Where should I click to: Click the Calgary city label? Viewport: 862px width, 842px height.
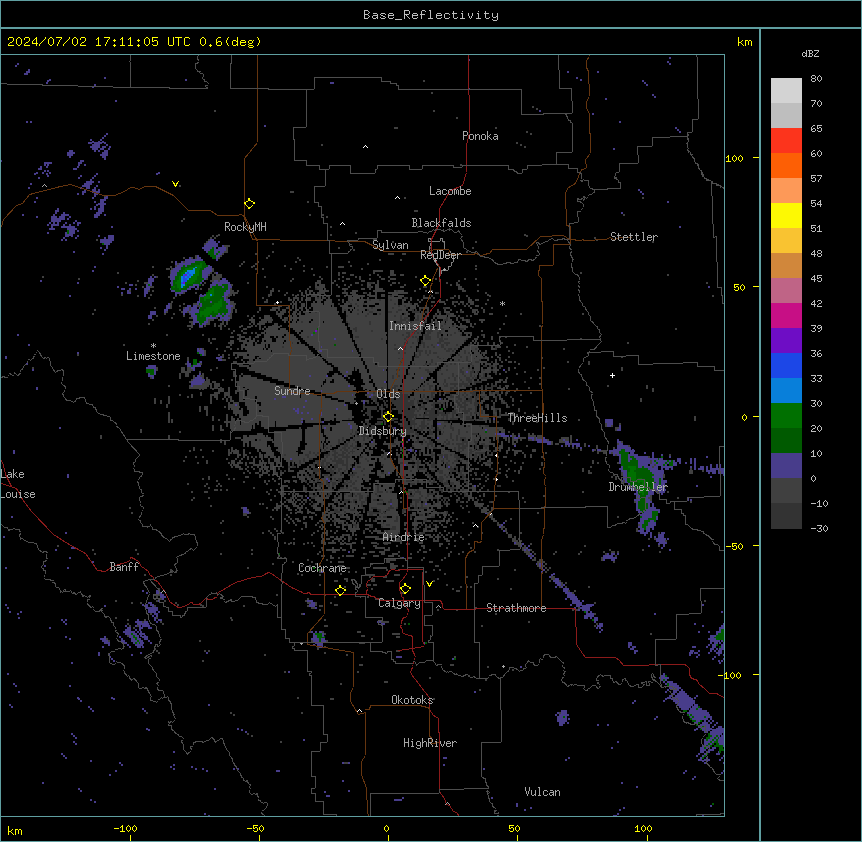(x=399, y=603)
